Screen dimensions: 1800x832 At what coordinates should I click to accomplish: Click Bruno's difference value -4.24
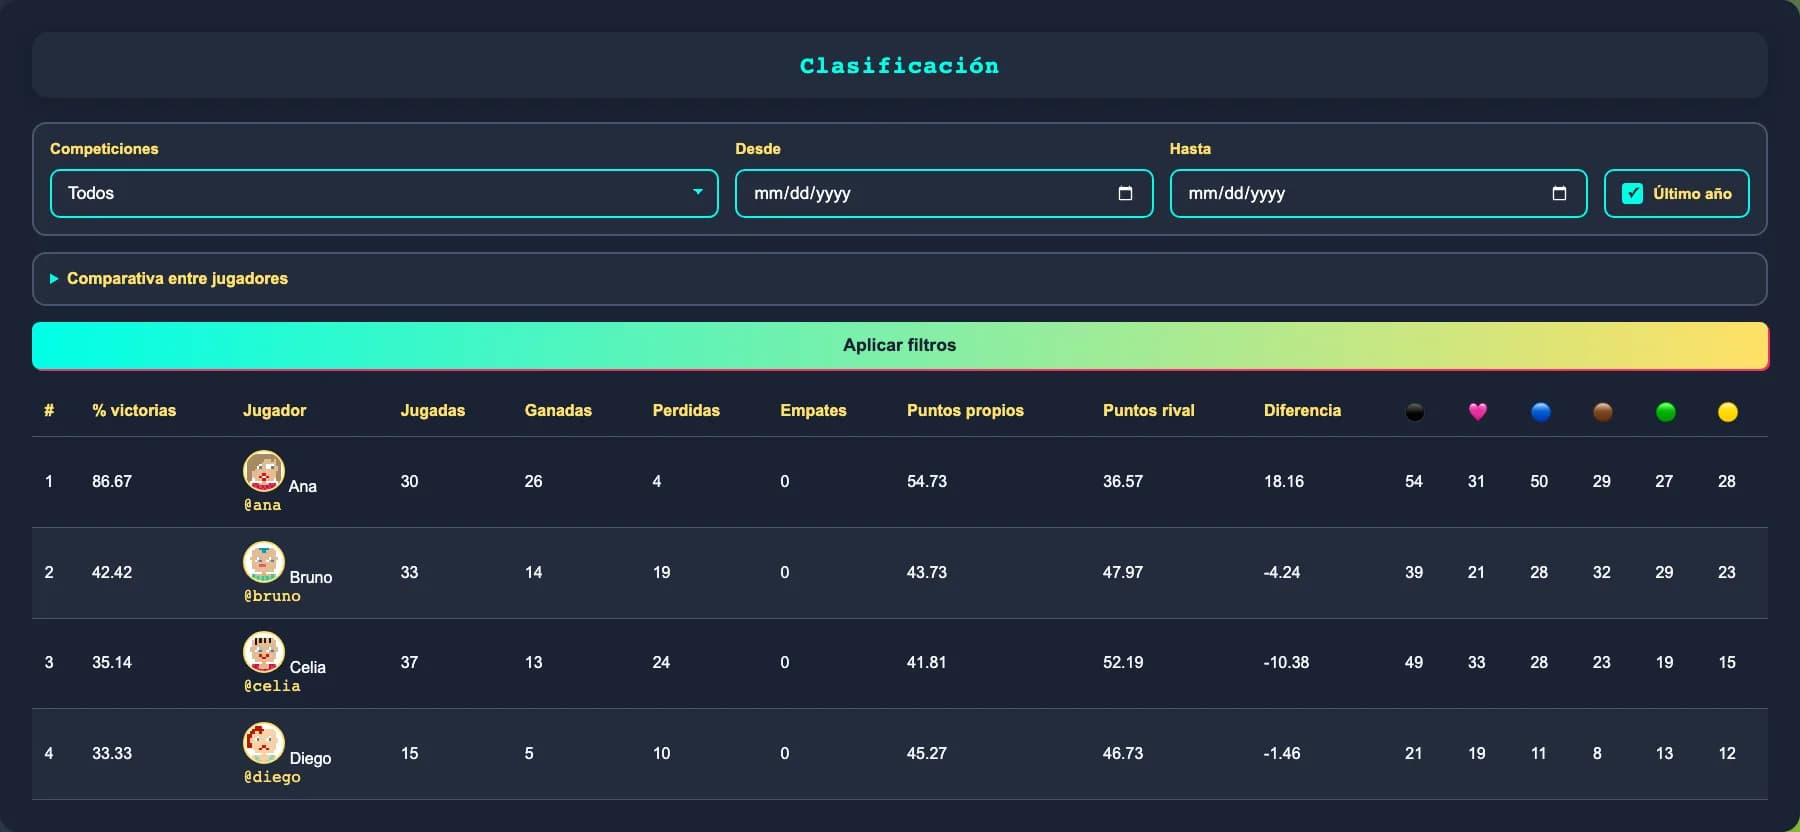point(1282,572)
